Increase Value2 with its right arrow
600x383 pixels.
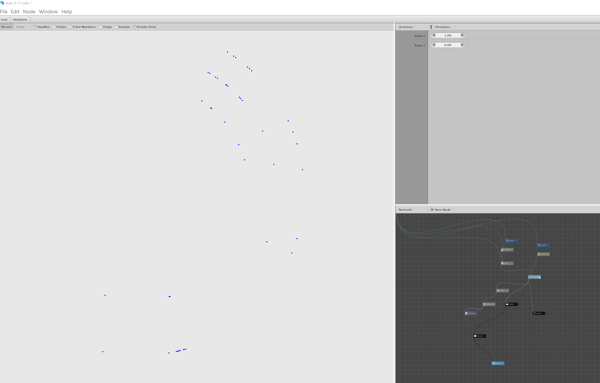[x=462, y=45]
